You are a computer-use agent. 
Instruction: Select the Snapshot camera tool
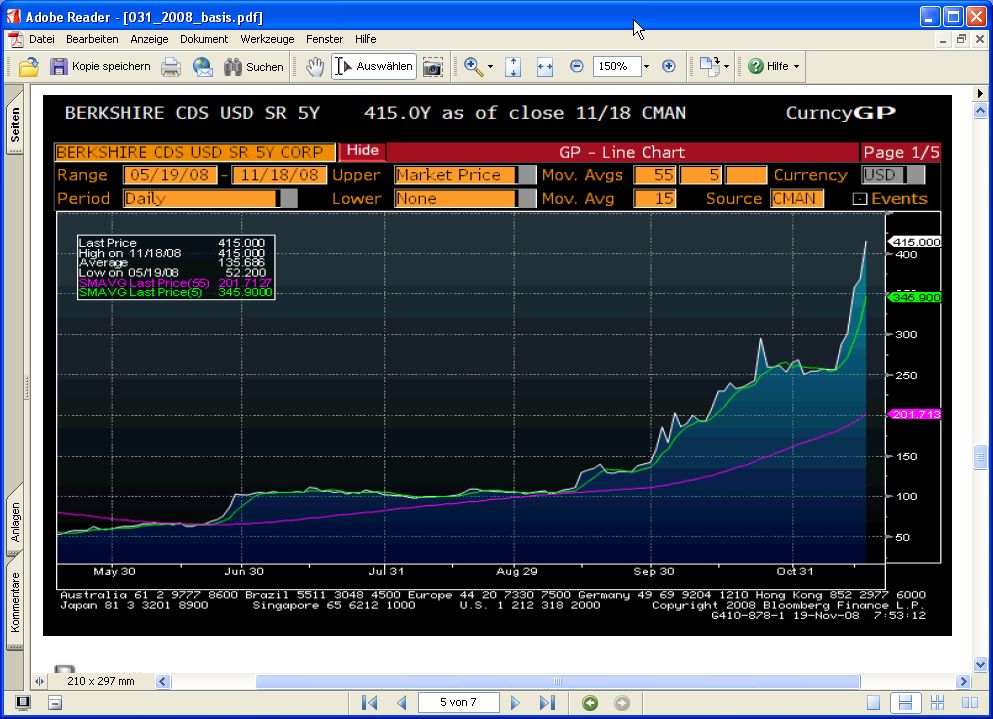pyautogui.click(x=433, y=67)
